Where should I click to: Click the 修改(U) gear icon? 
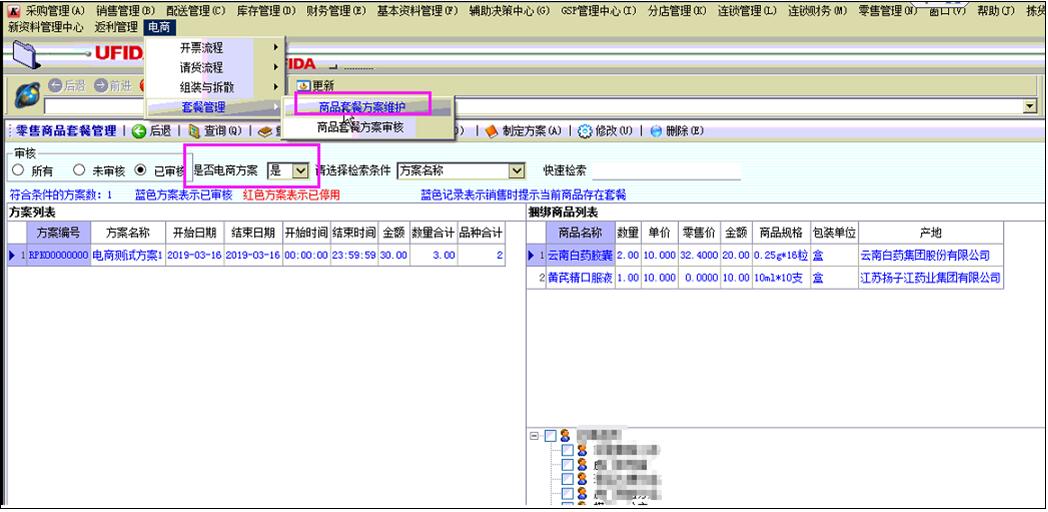585,132
